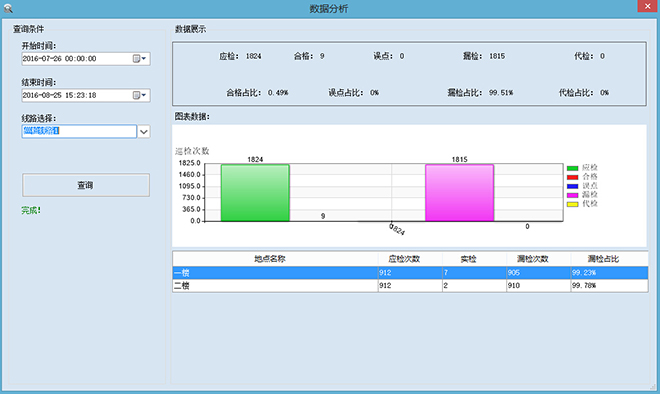Viewport: 660px width, 394px height.
Task: Click the 应检: 1824 summary value
Action: [253, 56]
